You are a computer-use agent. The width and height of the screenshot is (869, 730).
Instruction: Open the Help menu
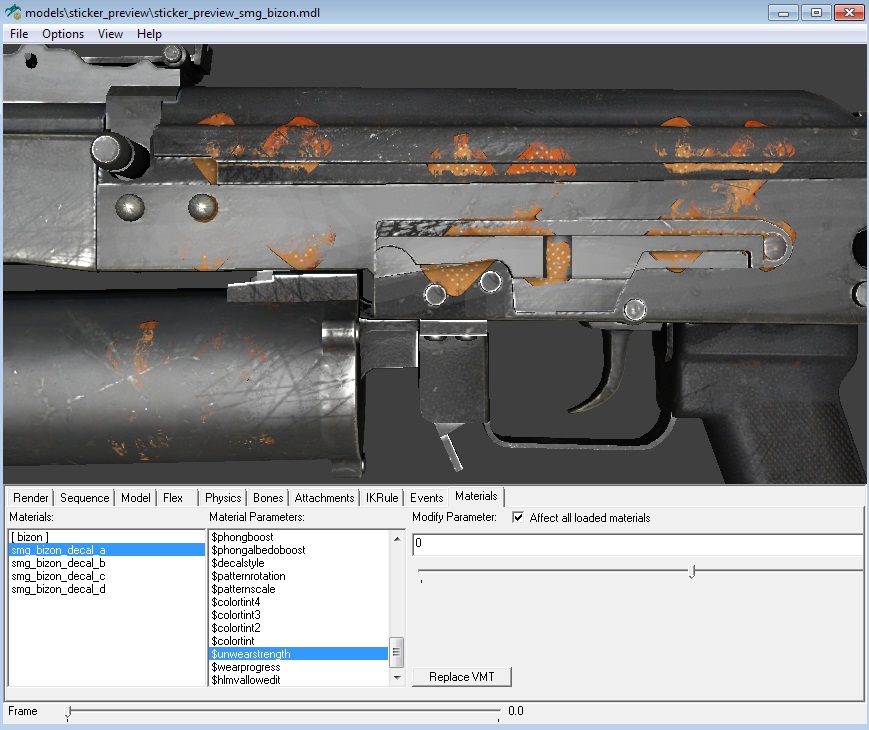coord(149,34)
